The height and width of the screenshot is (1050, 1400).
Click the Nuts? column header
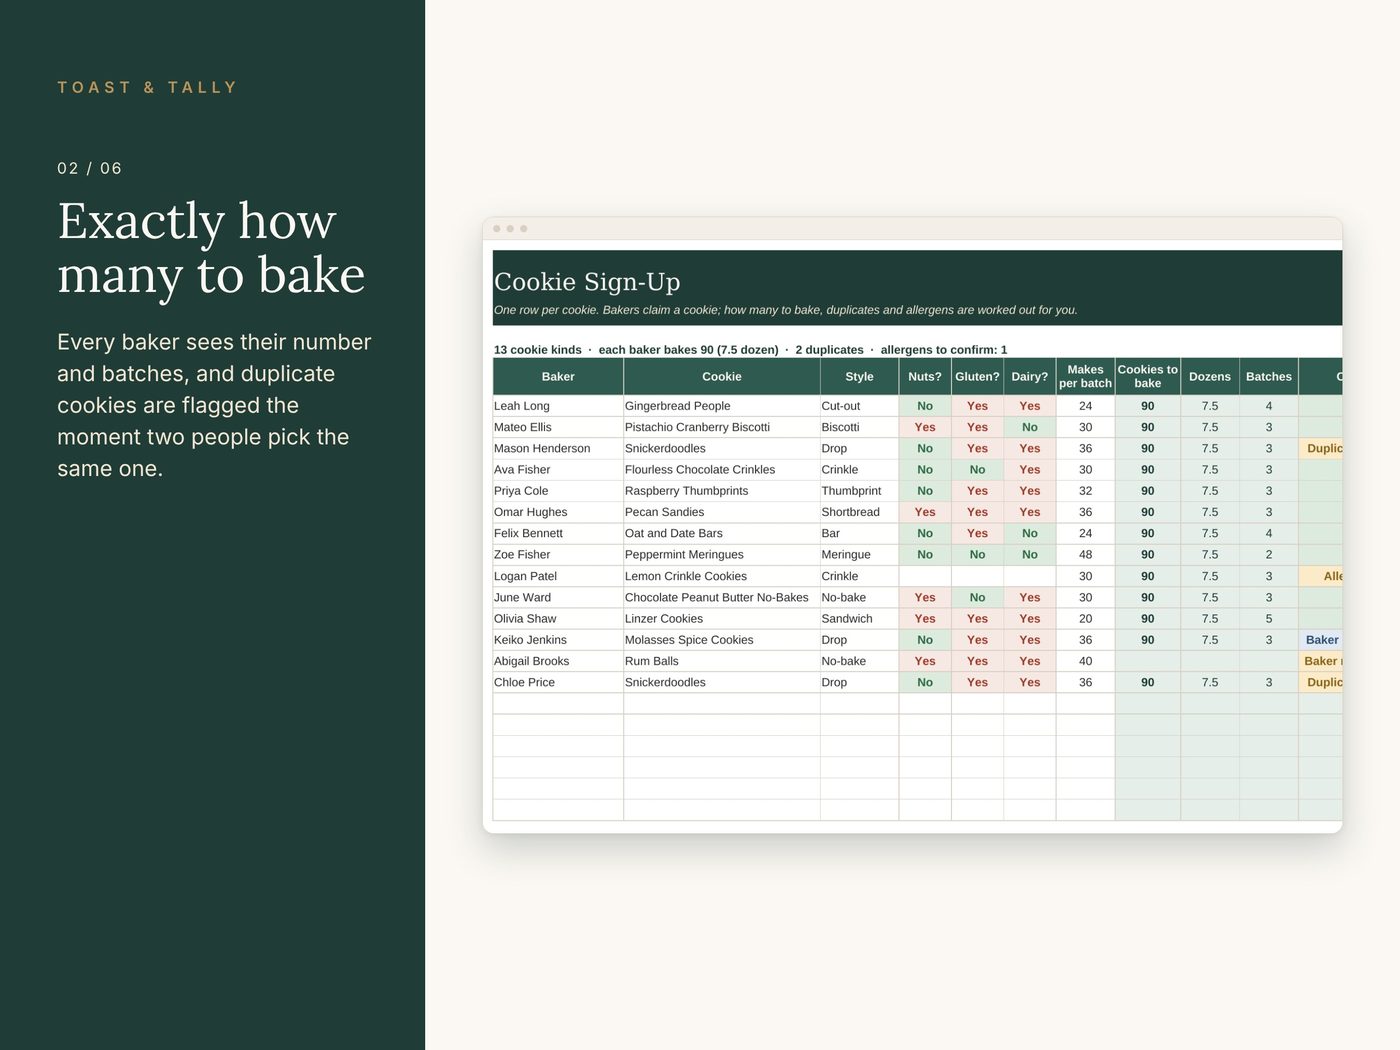925,377
